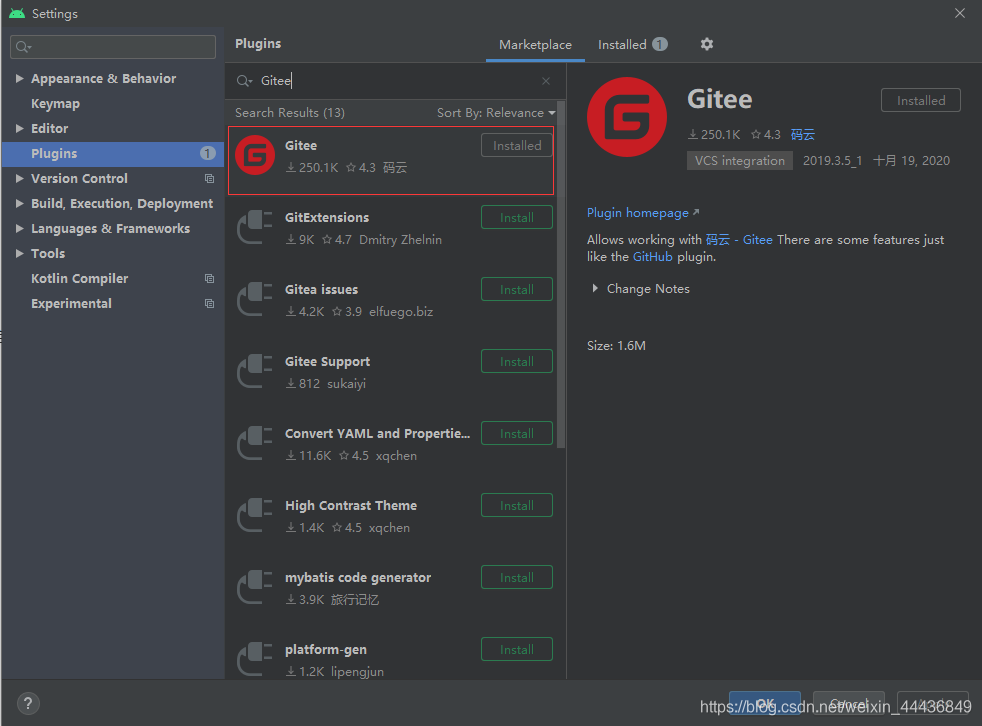Image resolution: width=982 pixels, height=726 pixels.
Task: Click the Android Studio logo in title bar
Action: [x=17, y=13]
